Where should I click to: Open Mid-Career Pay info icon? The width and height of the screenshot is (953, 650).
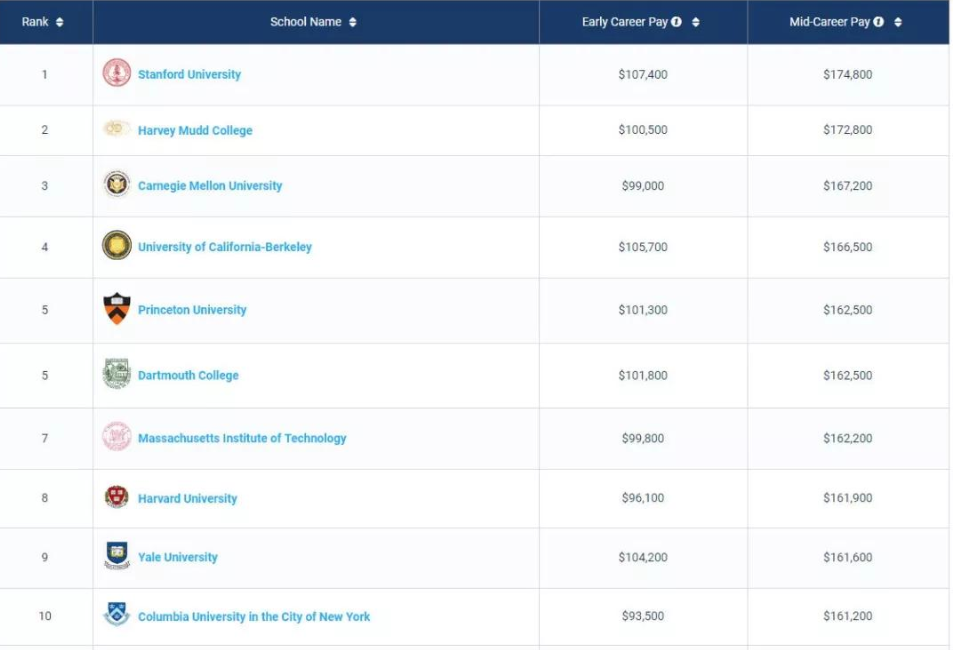coord(878,22)
